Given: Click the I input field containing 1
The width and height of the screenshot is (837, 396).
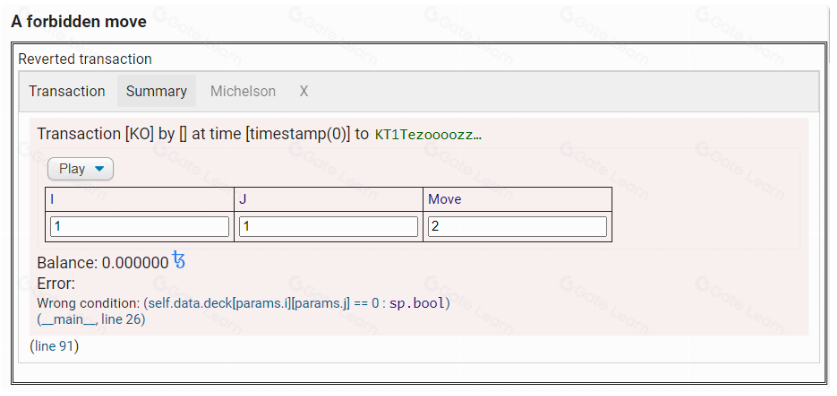Looking at the screenshot, I should click(x=139, y=226).
